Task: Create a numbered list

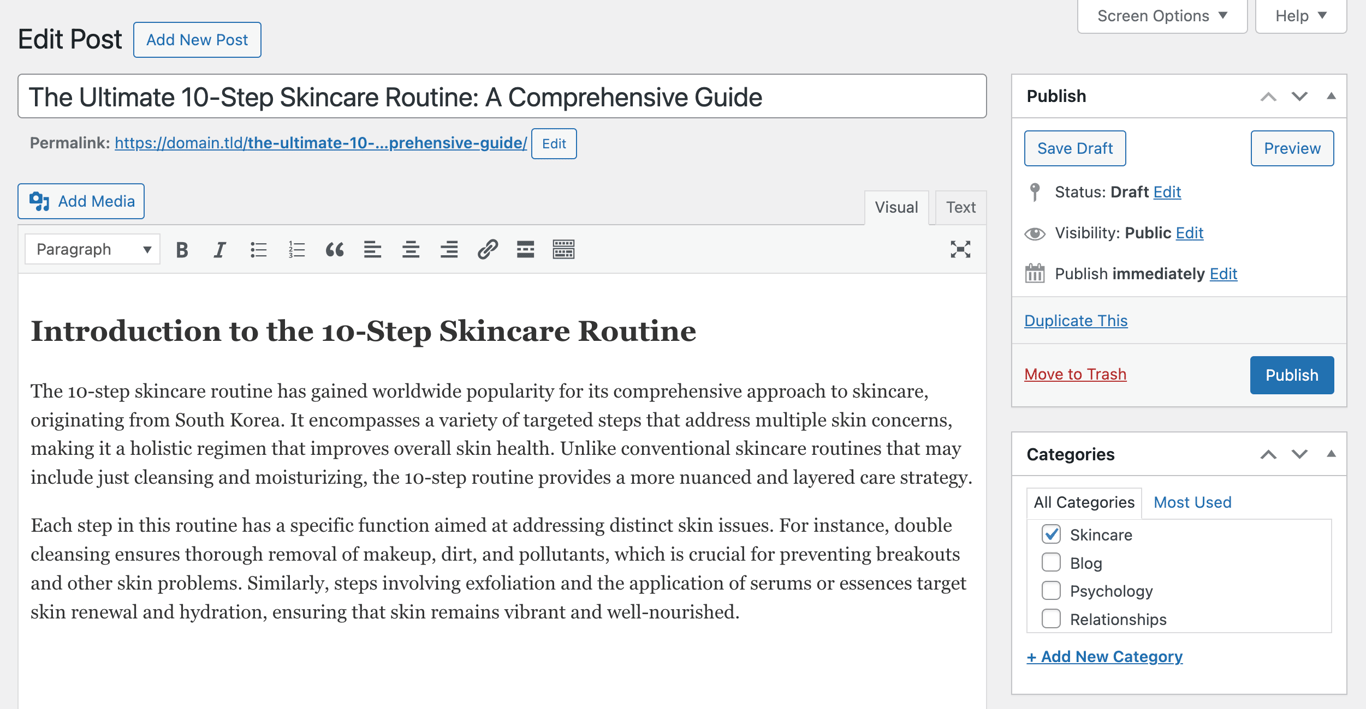Action: [x=296, y=249]
